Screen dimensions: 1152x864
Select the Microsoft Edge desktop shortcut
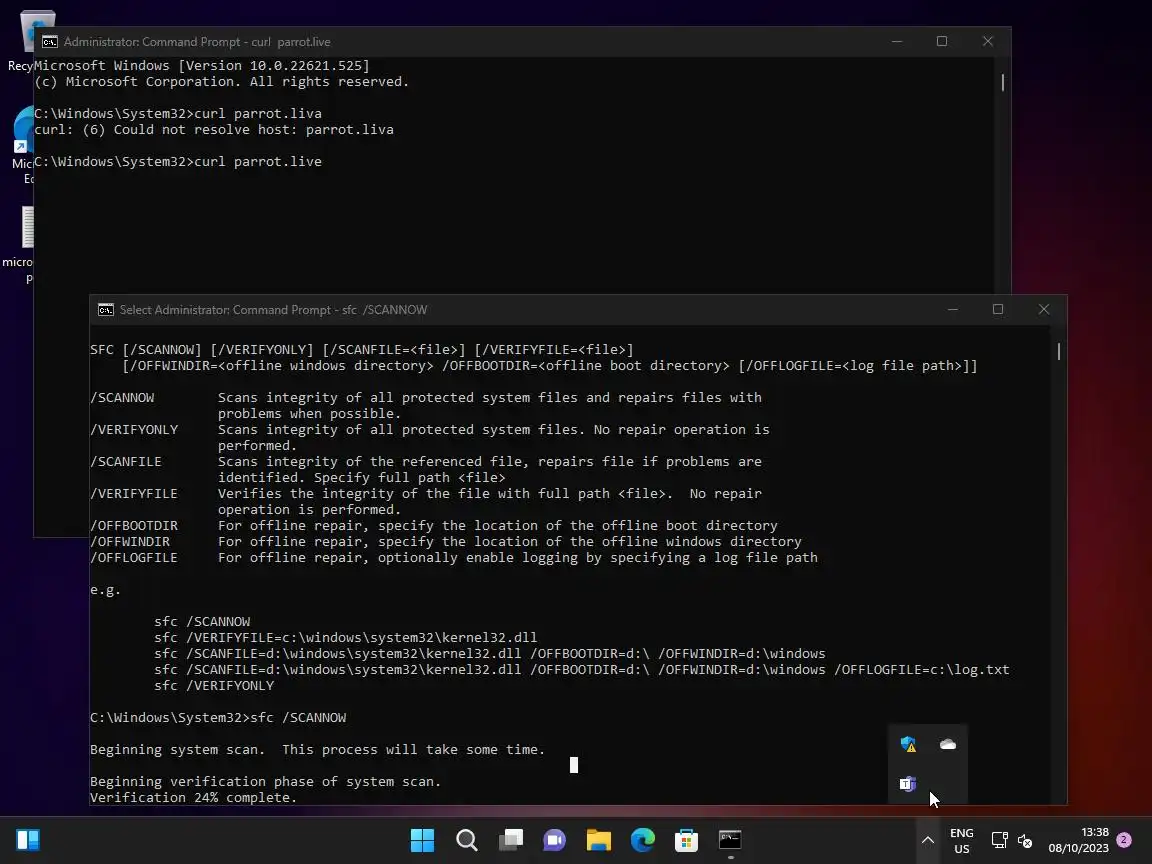tap(21, 145)
